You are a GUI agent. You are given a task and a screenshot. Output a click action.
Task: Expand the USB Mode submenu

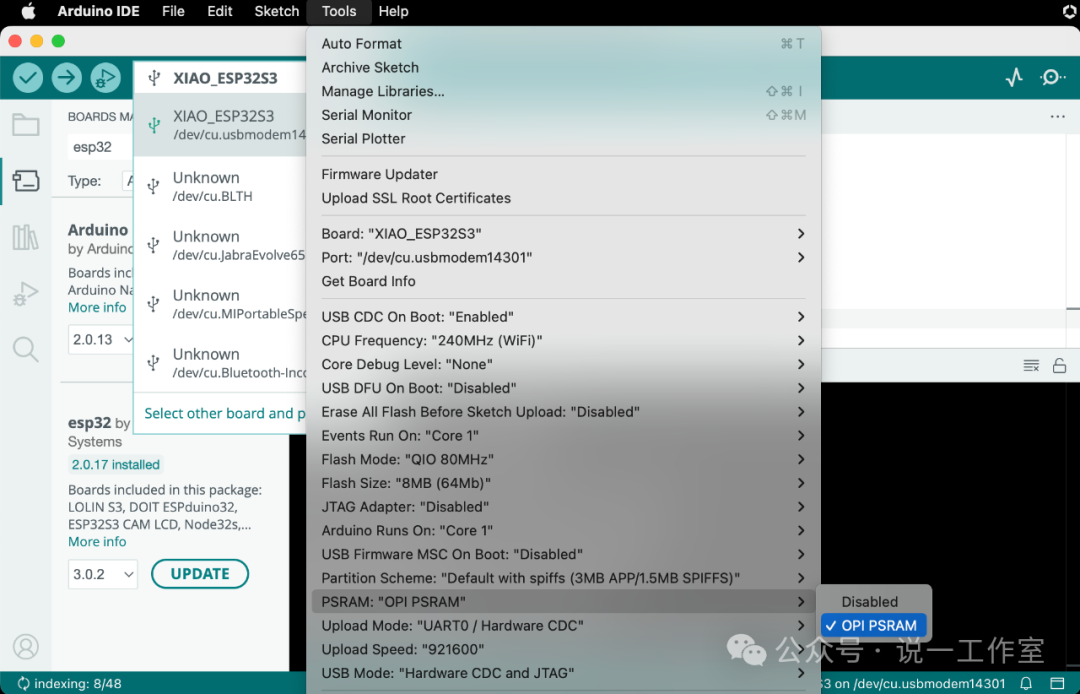[563, 673]
